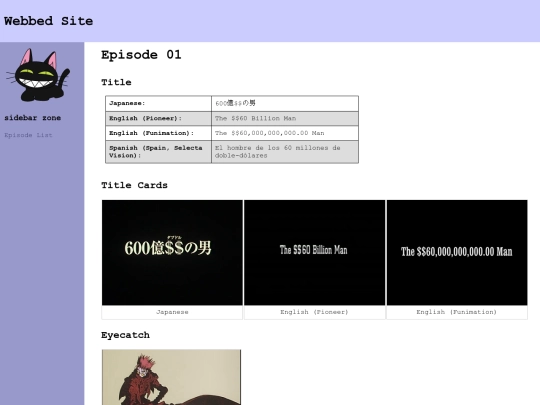Click the Eyecatch section heading

tap(125, 335)
